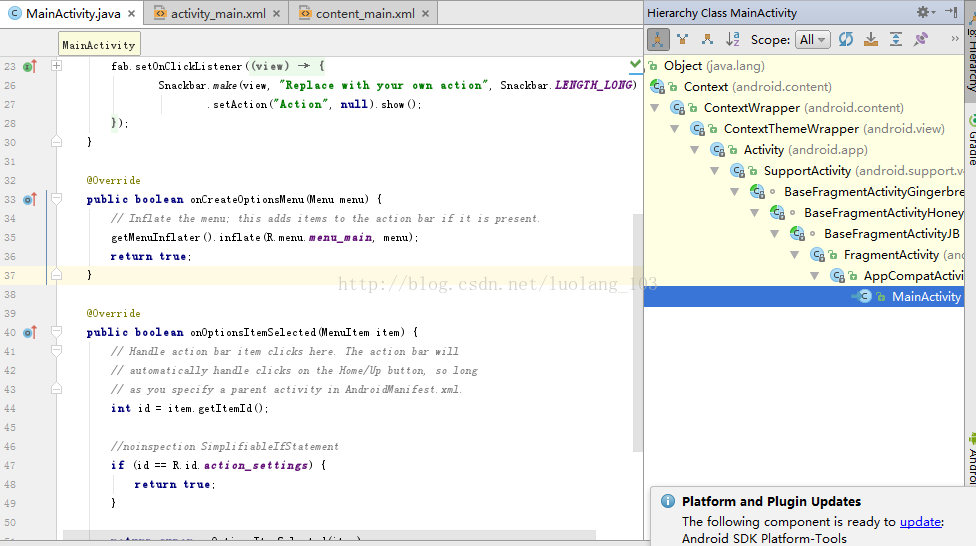The height and width of the screenshot is (546, 976).
Task: Close the activity_main.xml tab
Action: coord(276,14)
